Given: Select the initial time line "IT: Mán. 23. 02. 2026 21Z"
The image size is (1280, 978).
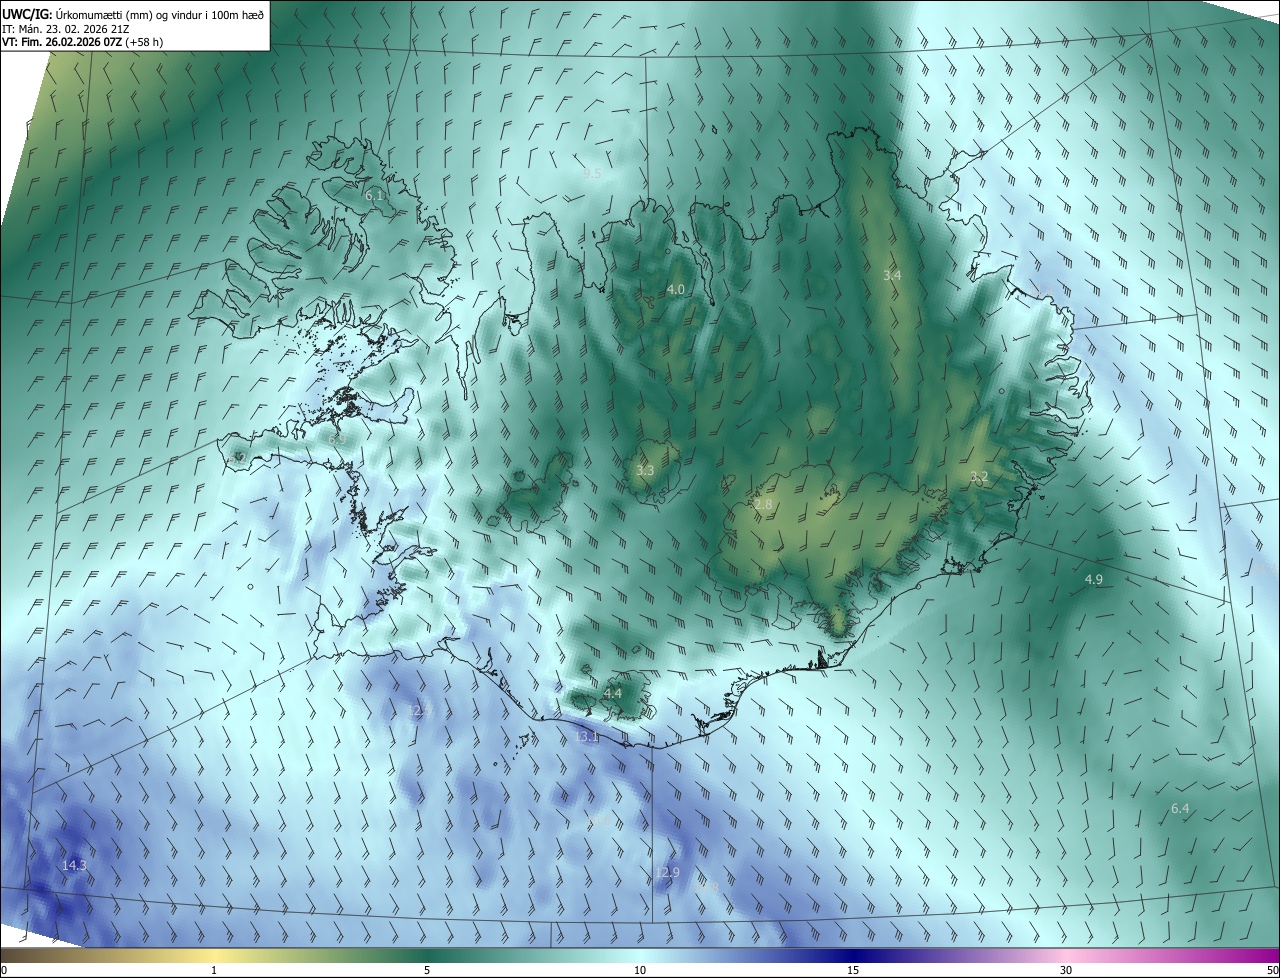Looking at the screenshot, I should click(67, 28).
